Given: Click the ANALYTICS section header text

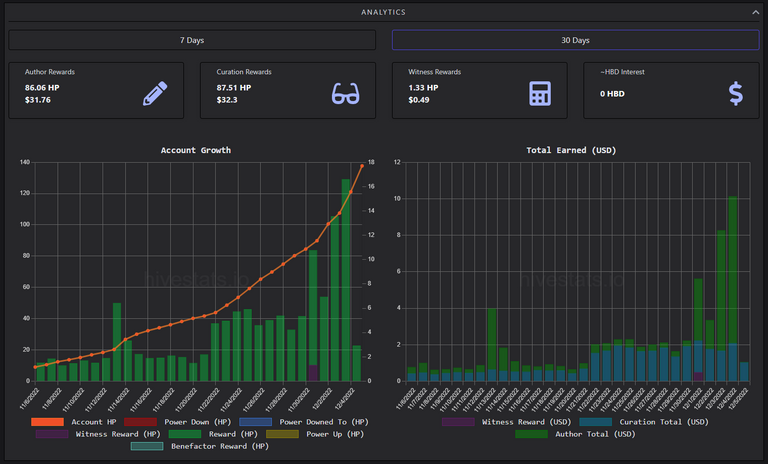Looking at the screenshot, I should click(384, 12).
